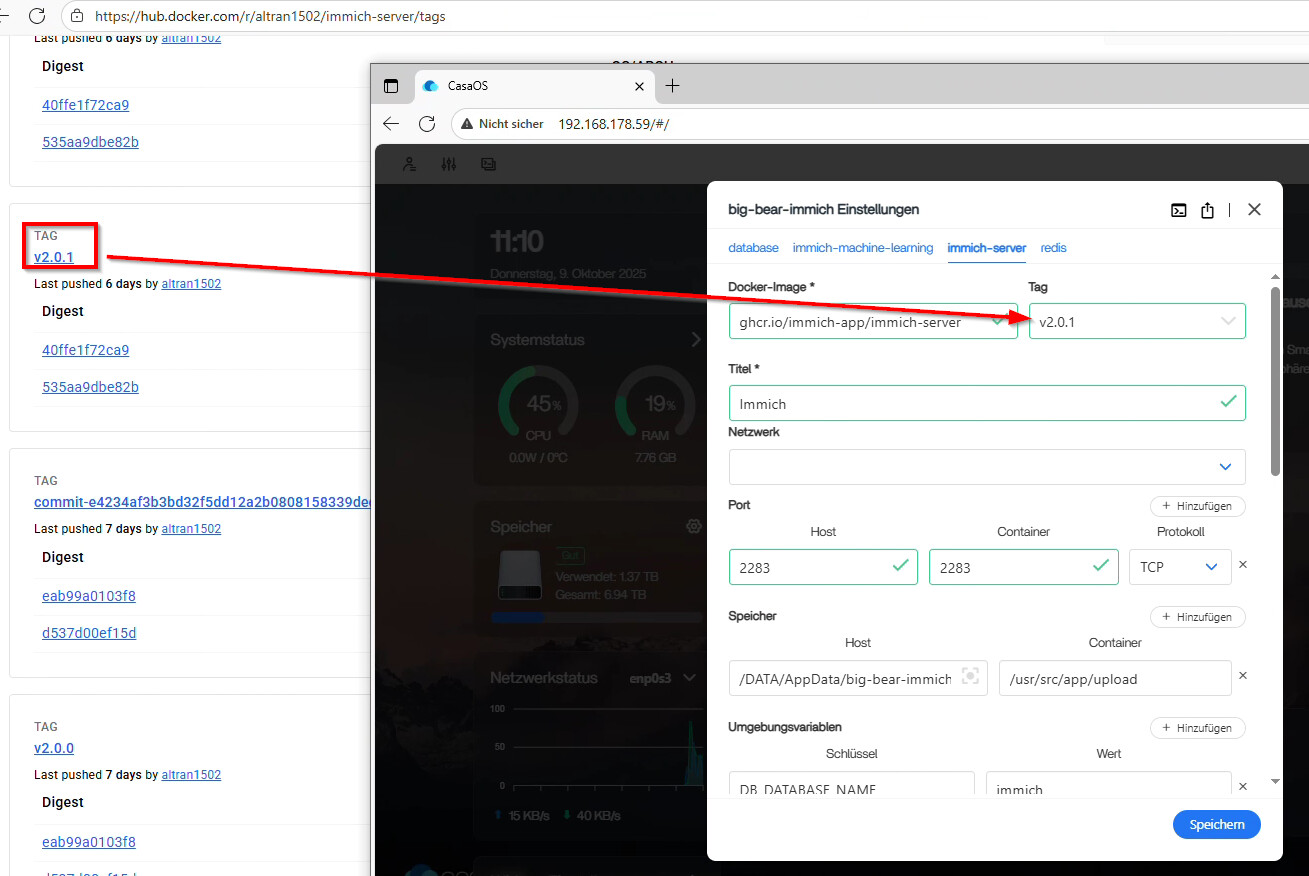
Task: Remove the port 2283 mapping row
Action: pos(1243,565)
